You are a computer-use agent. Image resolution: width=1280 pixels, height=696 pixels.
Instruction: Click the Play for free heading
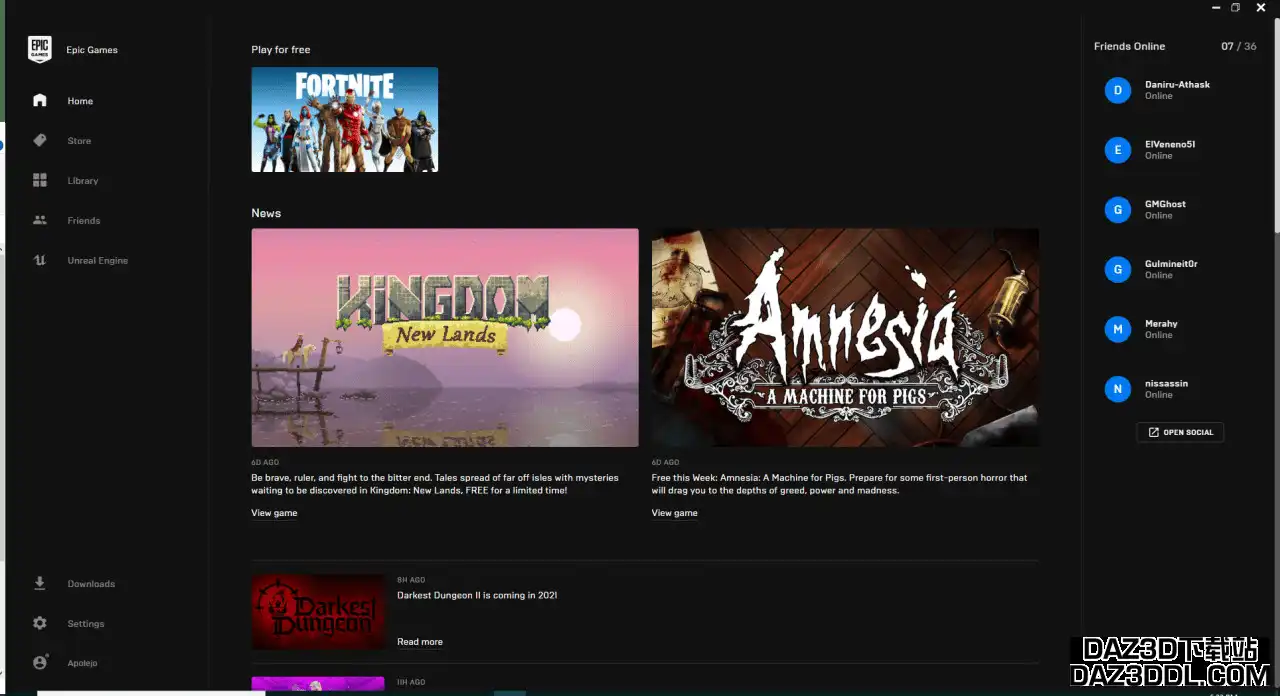coord(280,50)
